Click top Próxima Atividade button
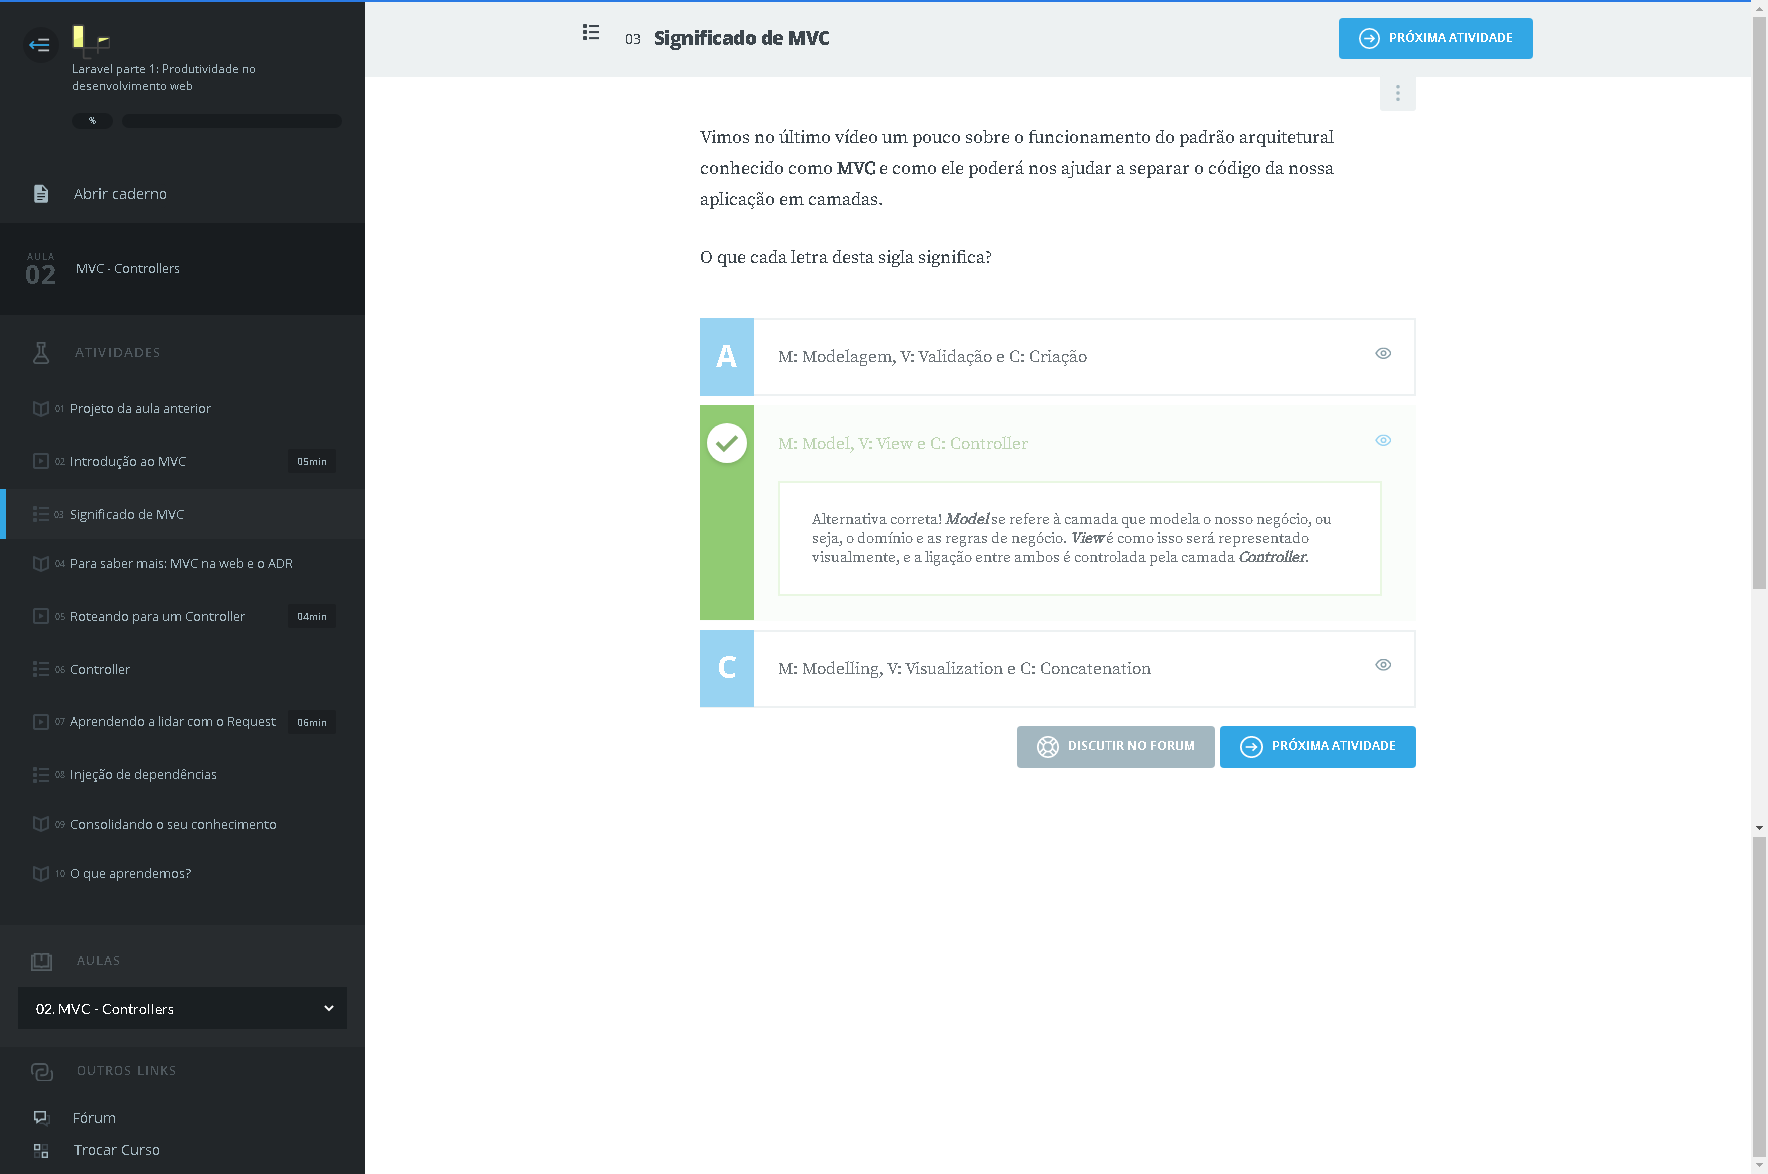 [1435, 39]
